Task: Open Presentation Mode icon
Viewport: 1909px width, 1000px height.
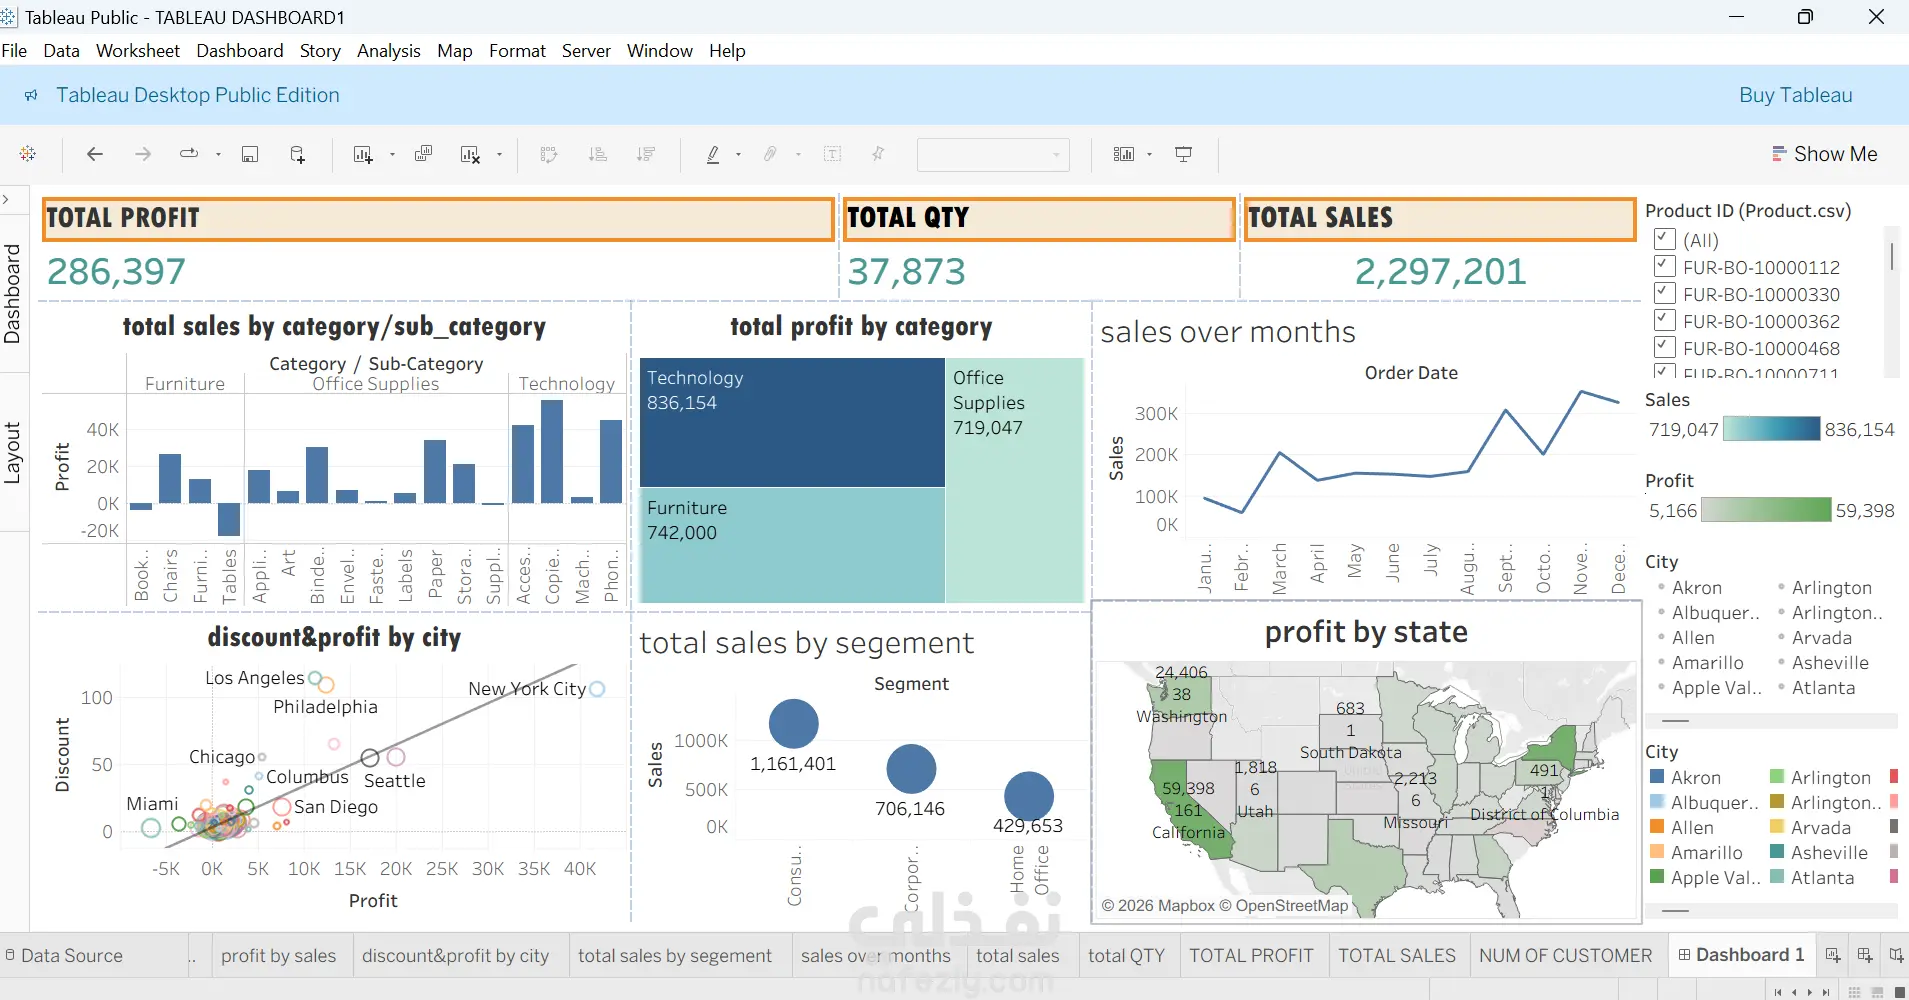Action: [x=1183, y=154]
